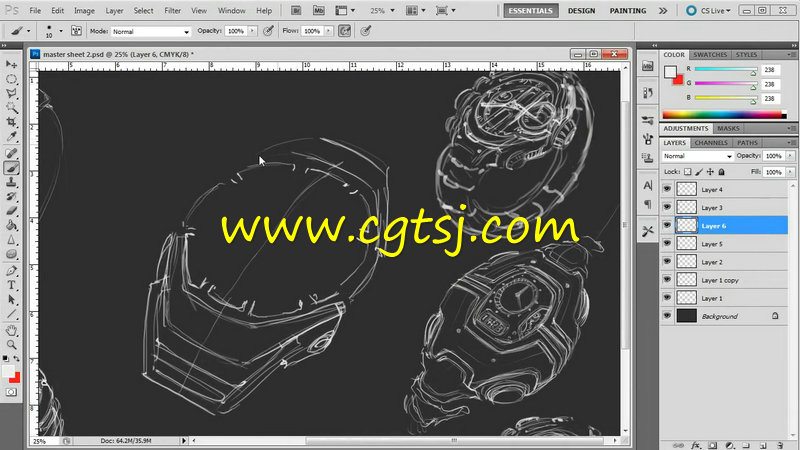Open brush Opacity slider arrow
Viewport: 800px width, 450px height.
tap(253, 31)
